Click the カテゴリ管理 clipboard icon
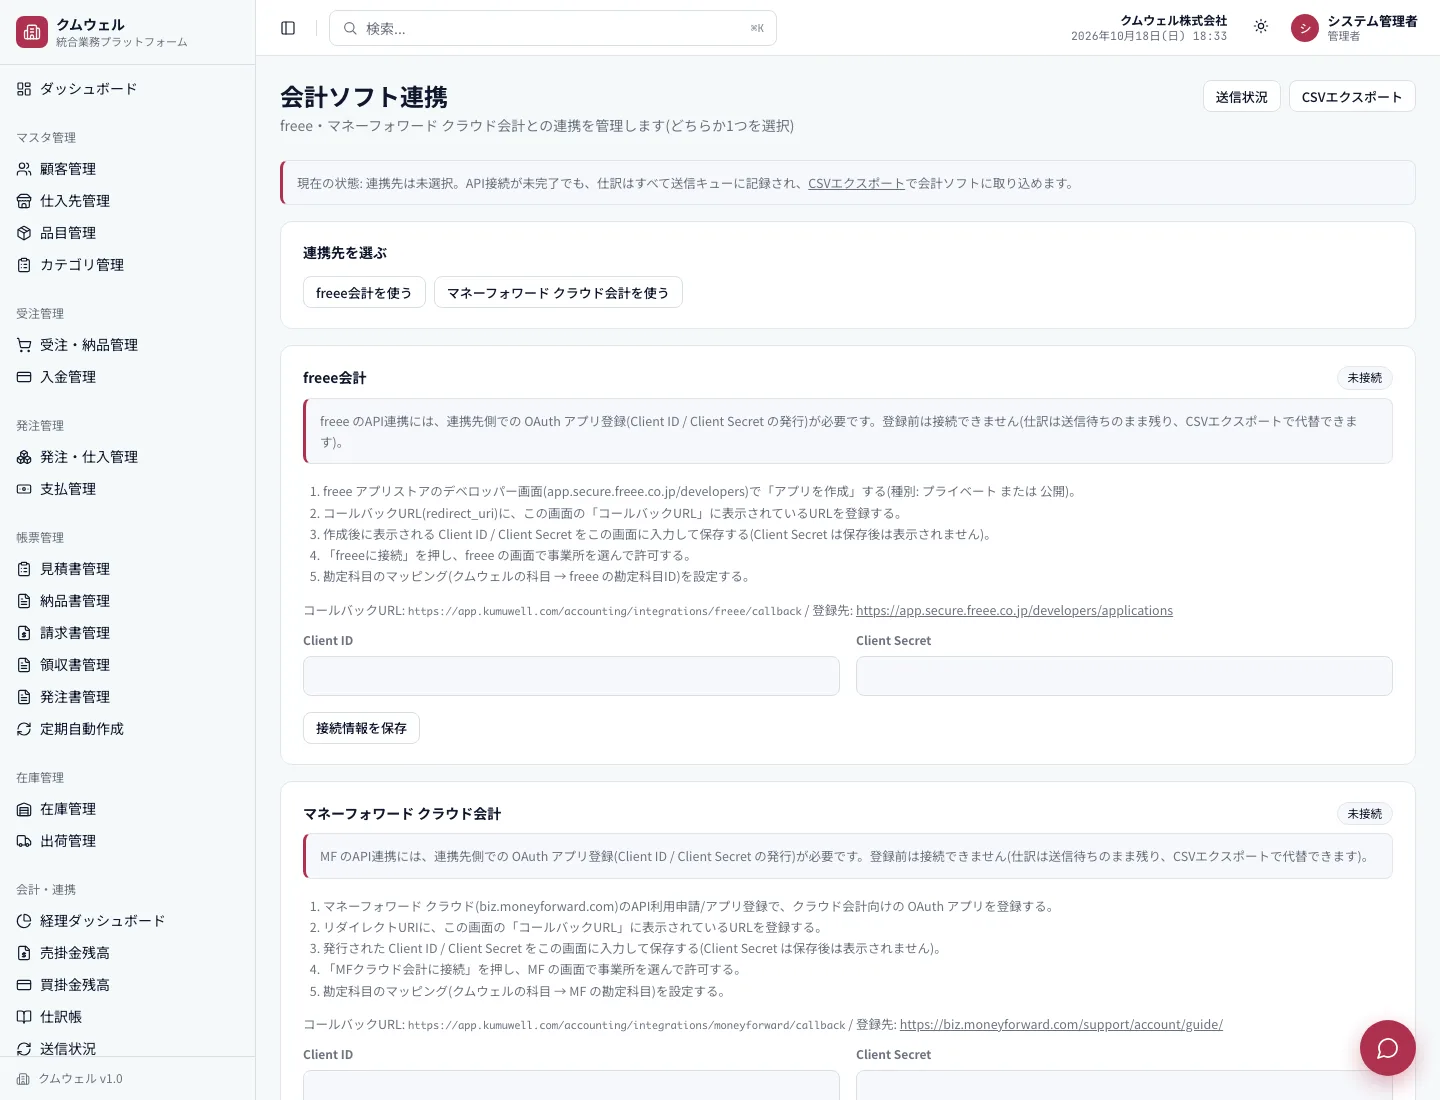 [24, 265]
